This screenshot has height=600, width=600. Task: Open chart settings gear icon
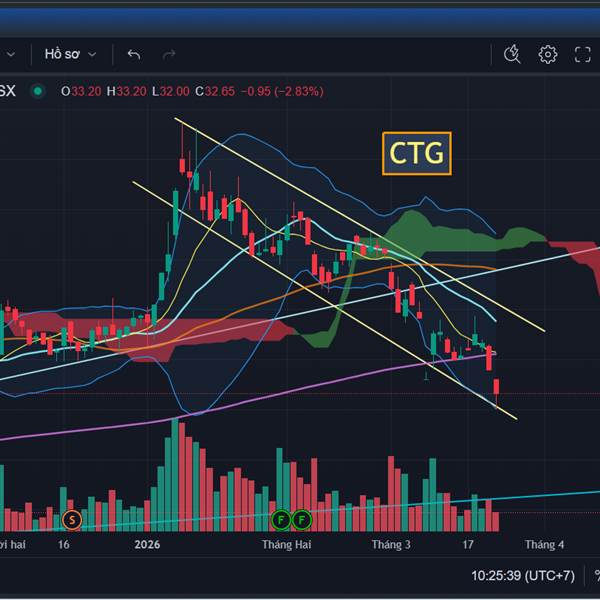[x=548, y=54]
